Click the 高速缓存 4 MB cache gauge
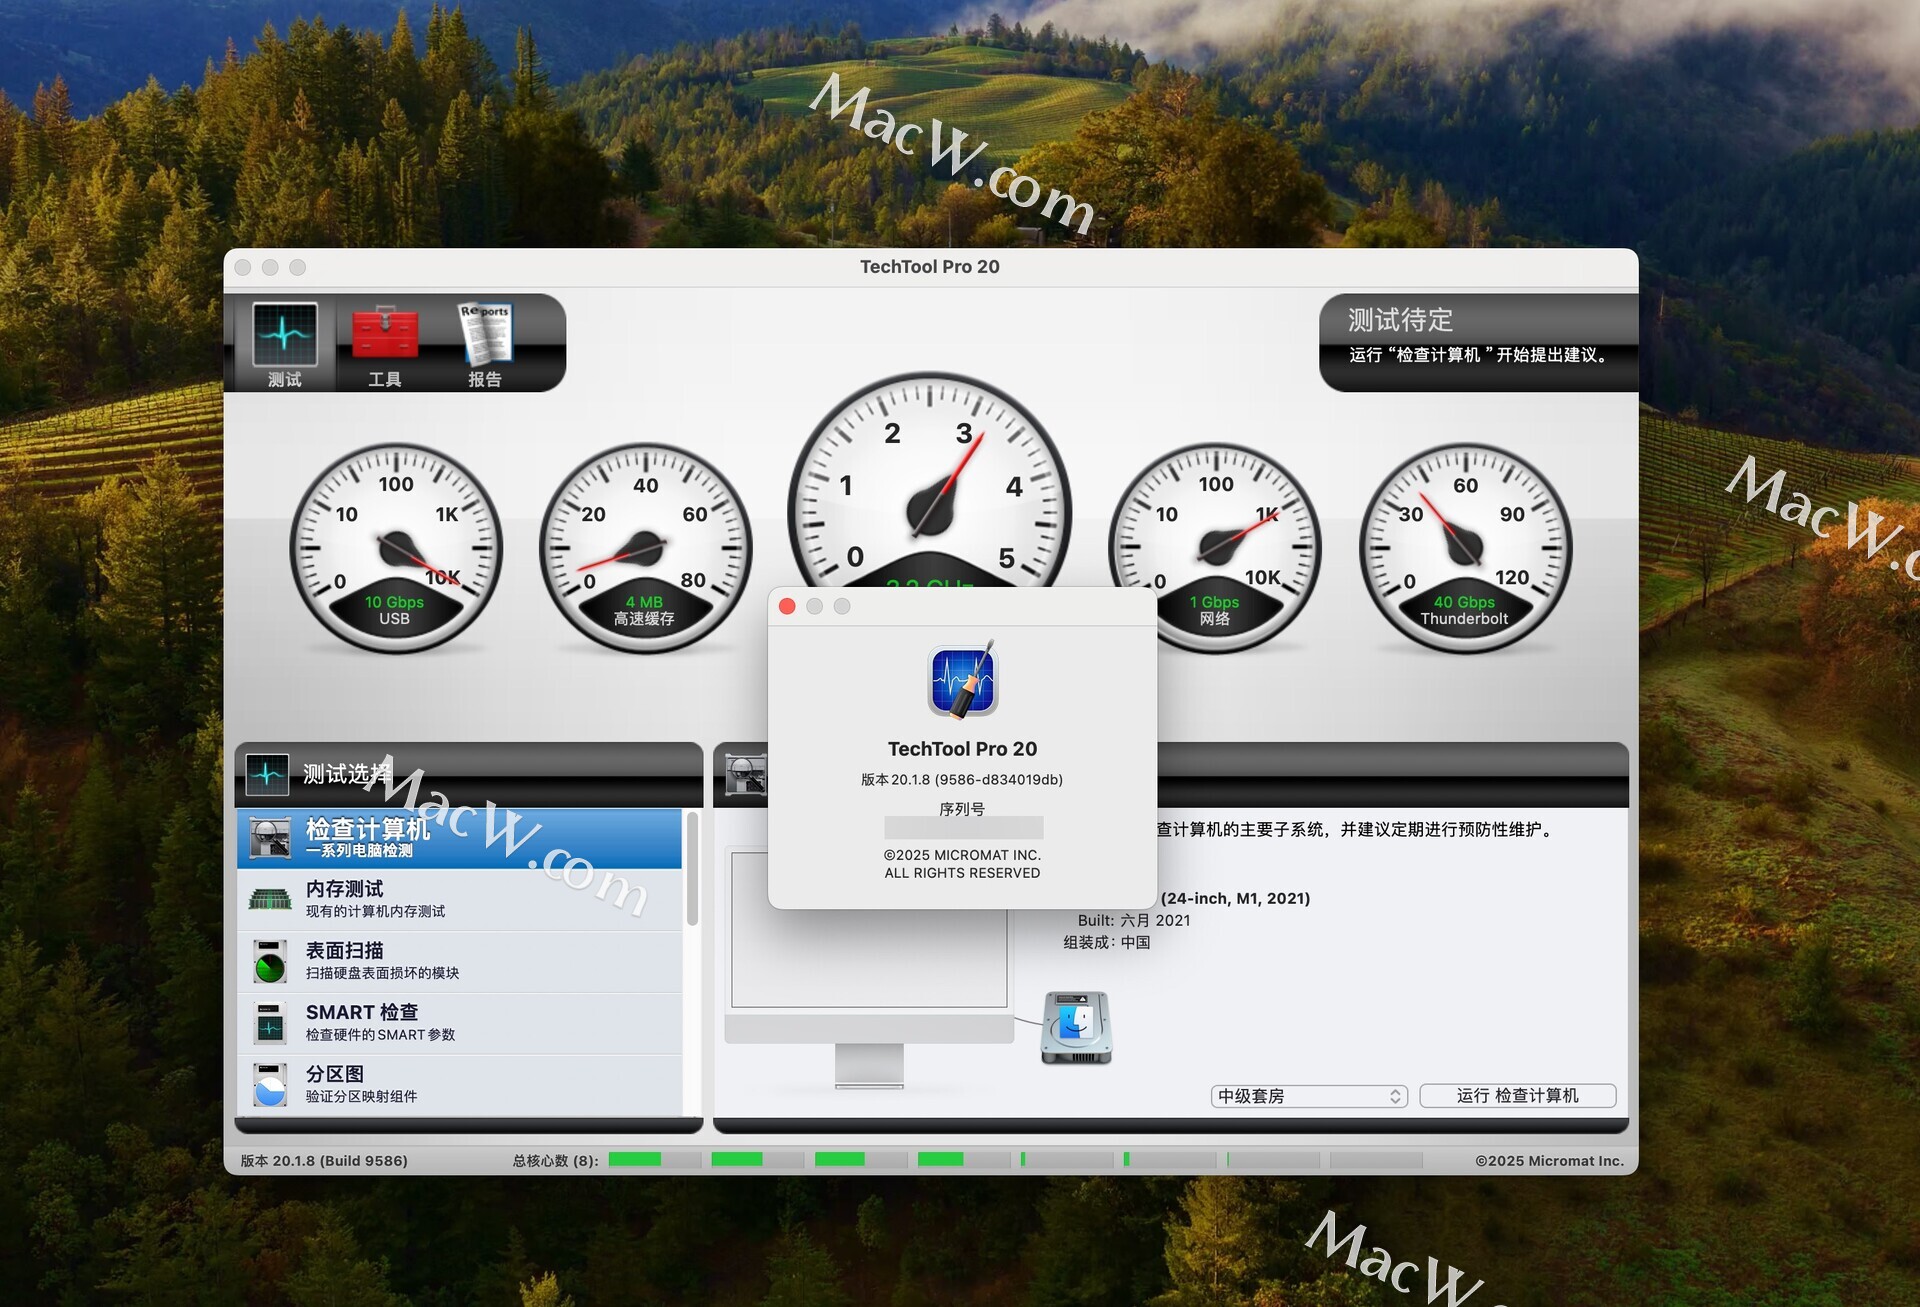Image resolution: width=1920 pixels, height=1307 pixels. [x=645, y=548]
